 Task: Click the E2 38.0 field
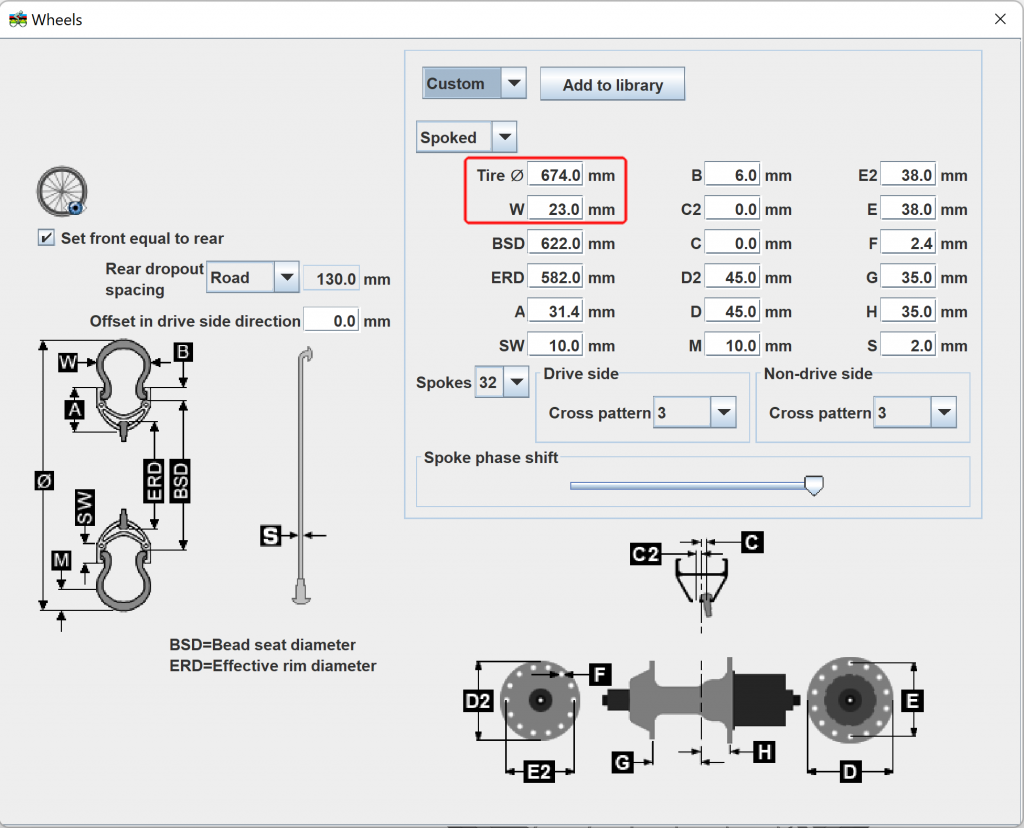[x=908, y=175]
